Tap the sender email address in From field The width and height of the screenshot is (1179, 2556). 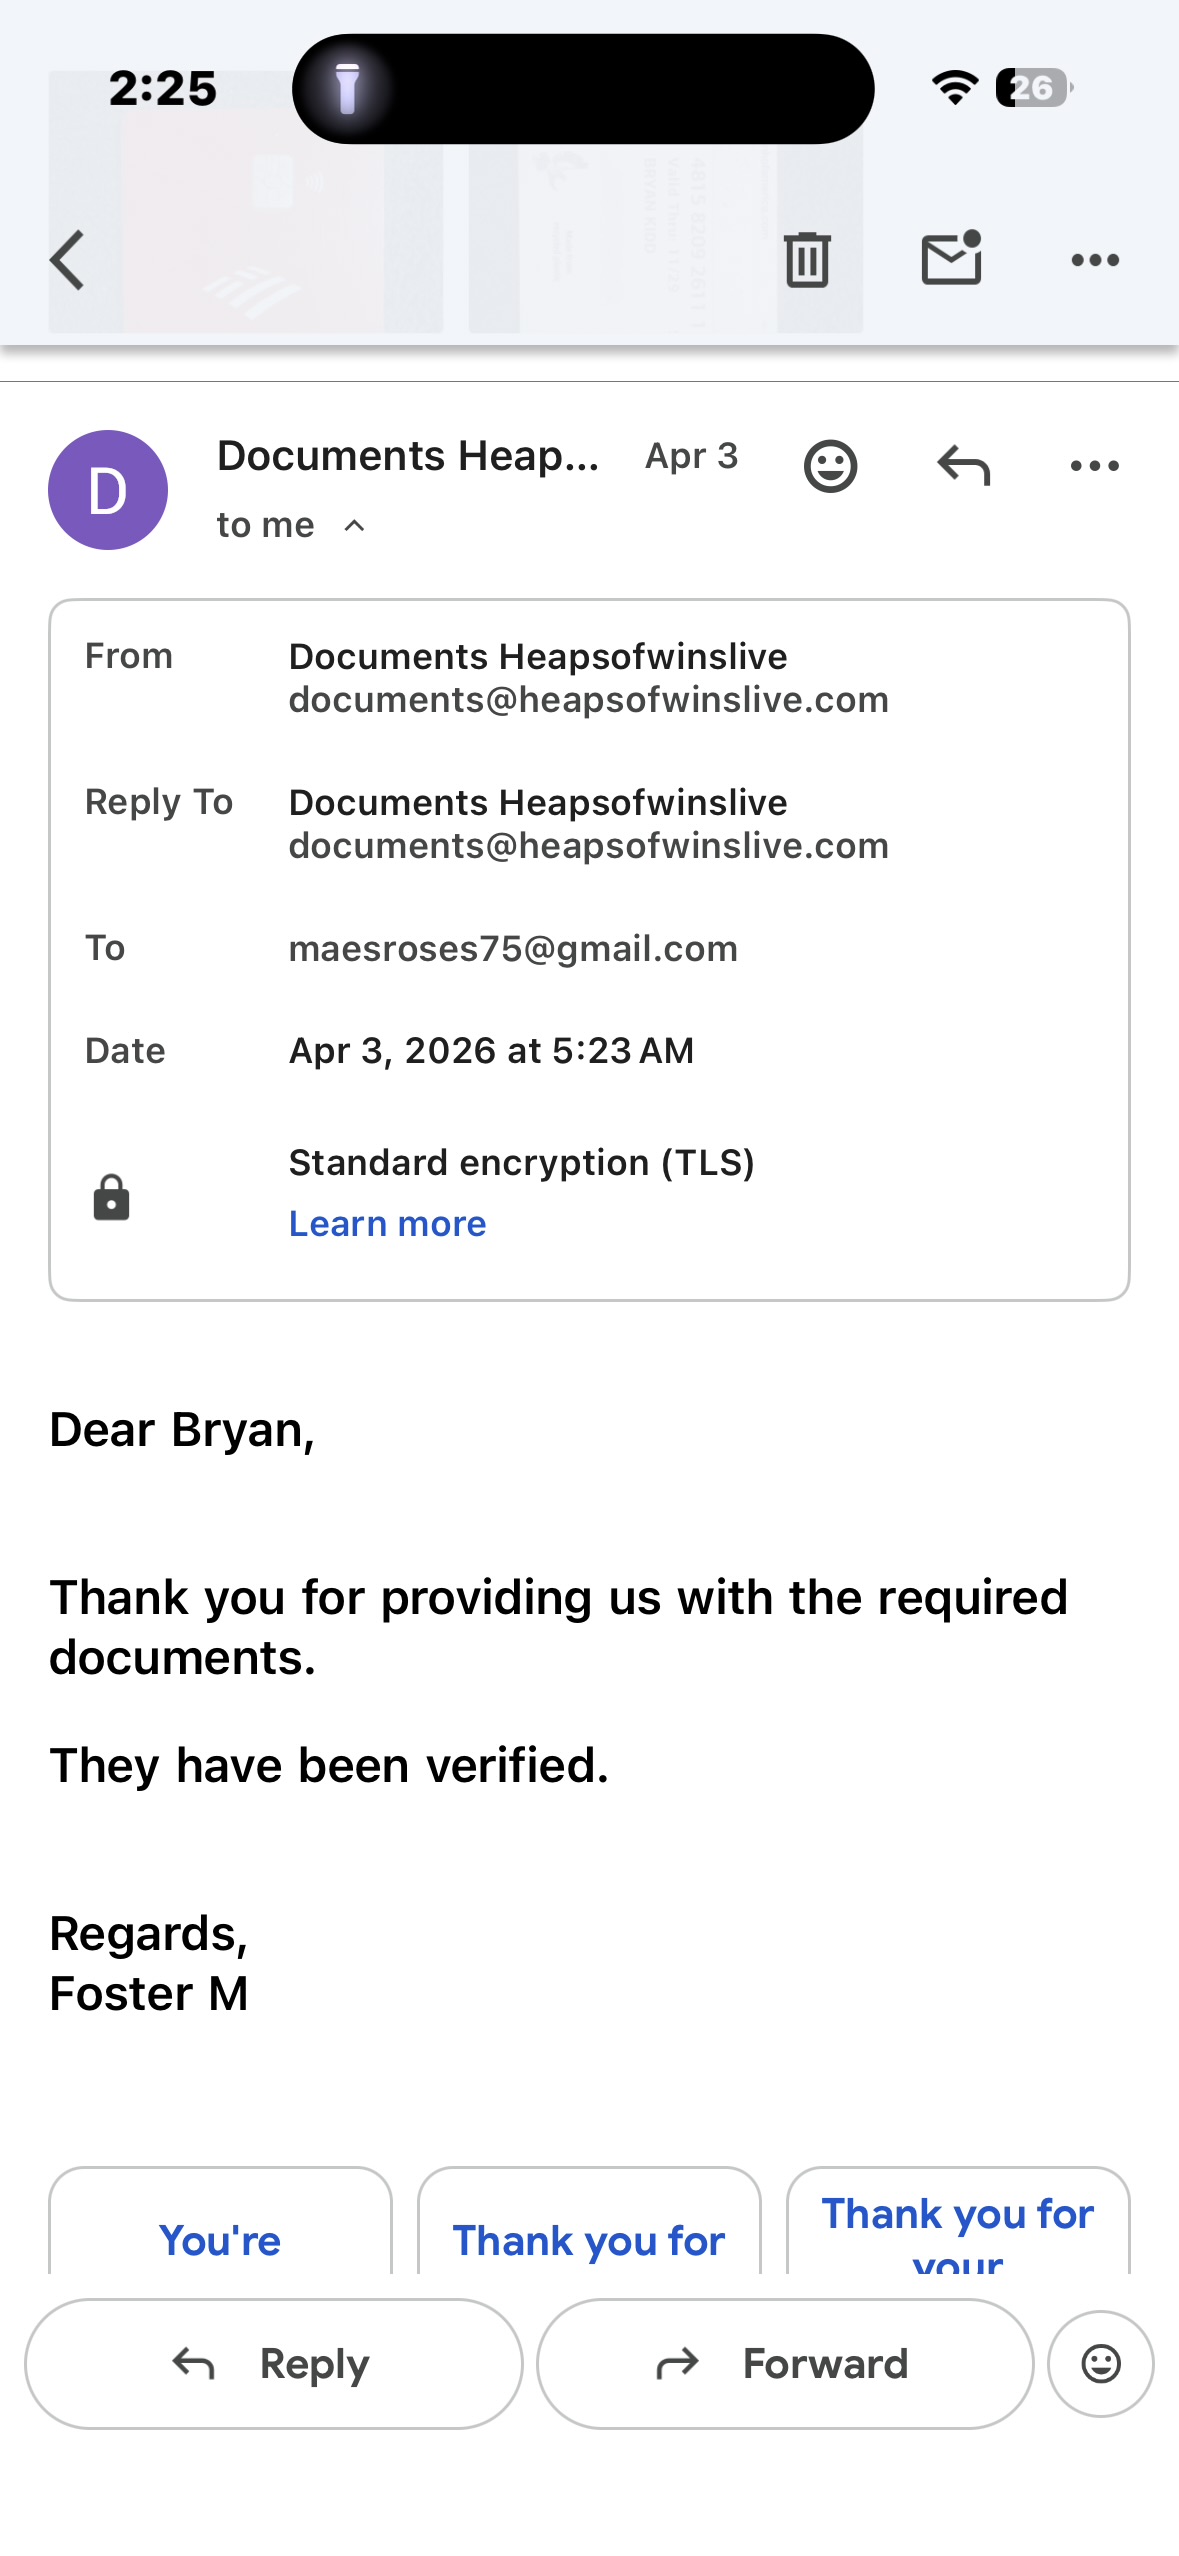588,700
